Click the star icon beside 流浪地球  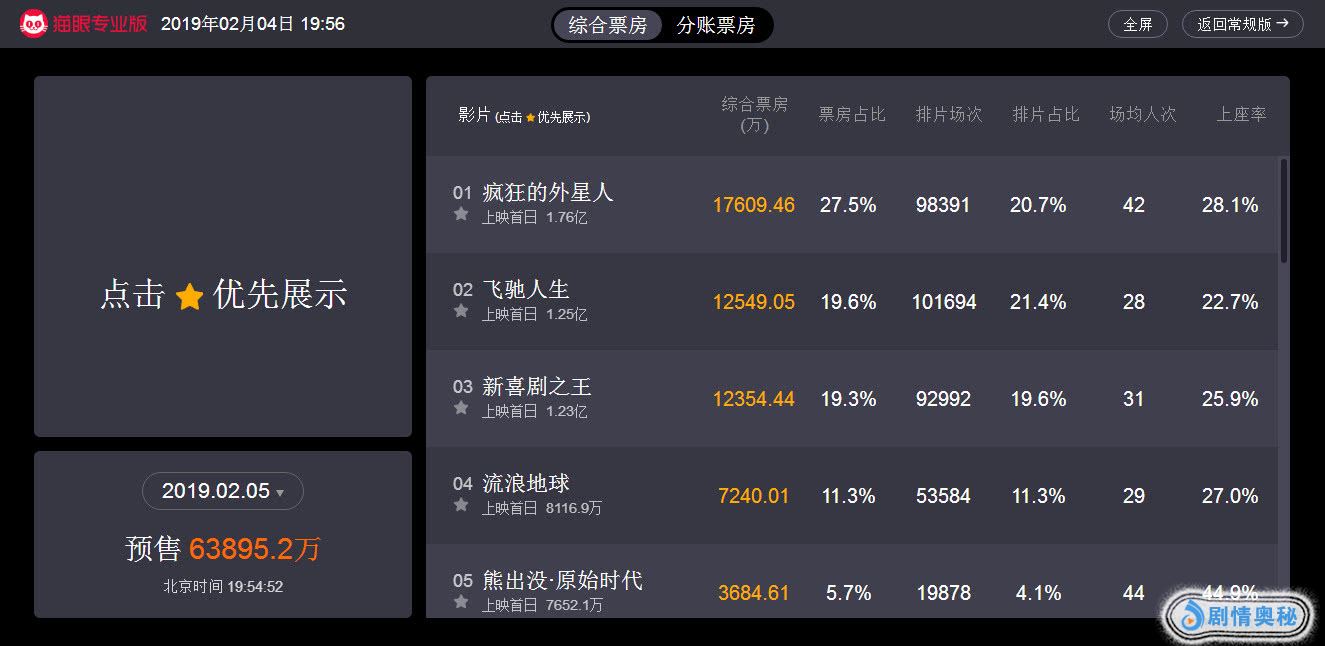tap(461, 505)
